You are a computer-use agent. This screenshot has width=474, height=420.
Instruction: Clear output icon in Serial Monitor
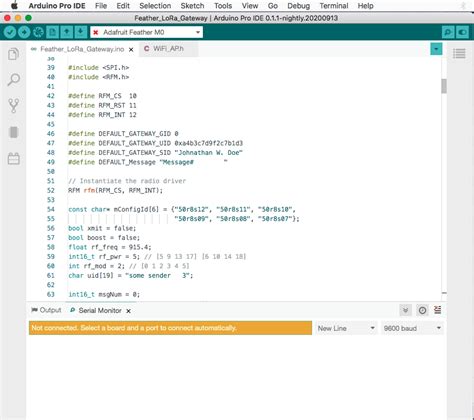point(438,310)
